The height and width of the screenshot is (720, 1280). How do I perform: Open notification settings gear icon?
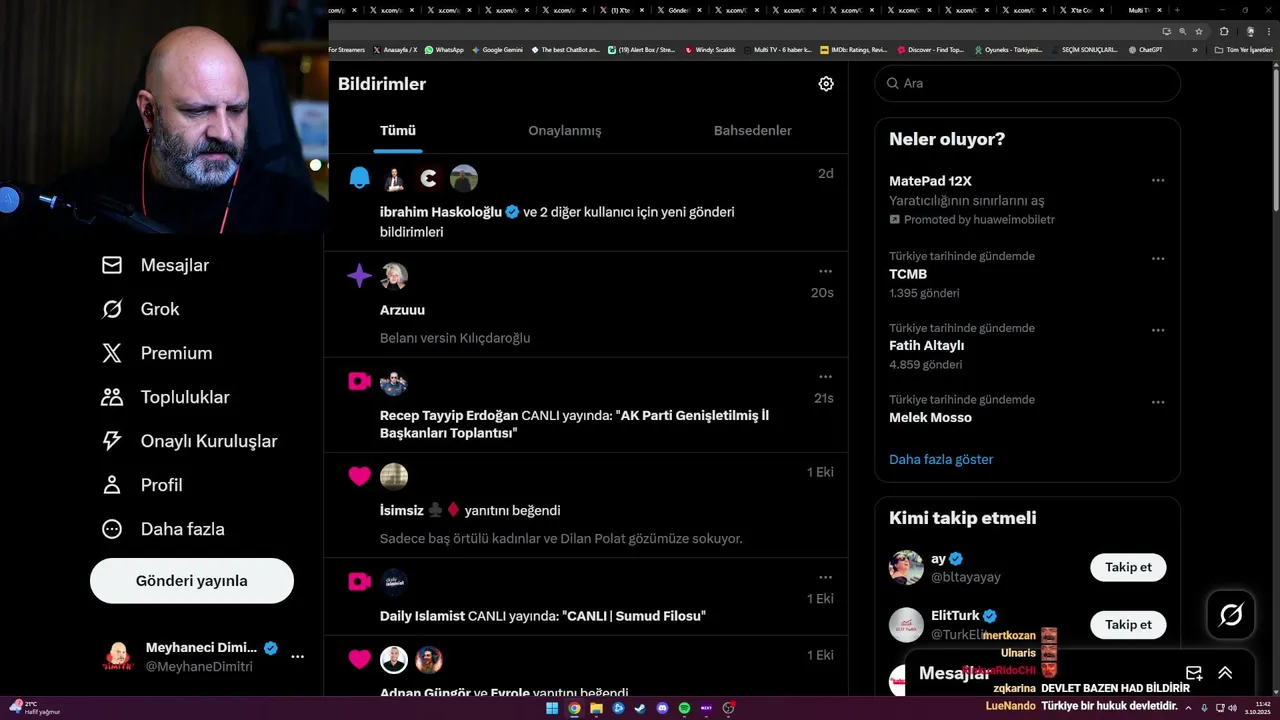[826, 84]
